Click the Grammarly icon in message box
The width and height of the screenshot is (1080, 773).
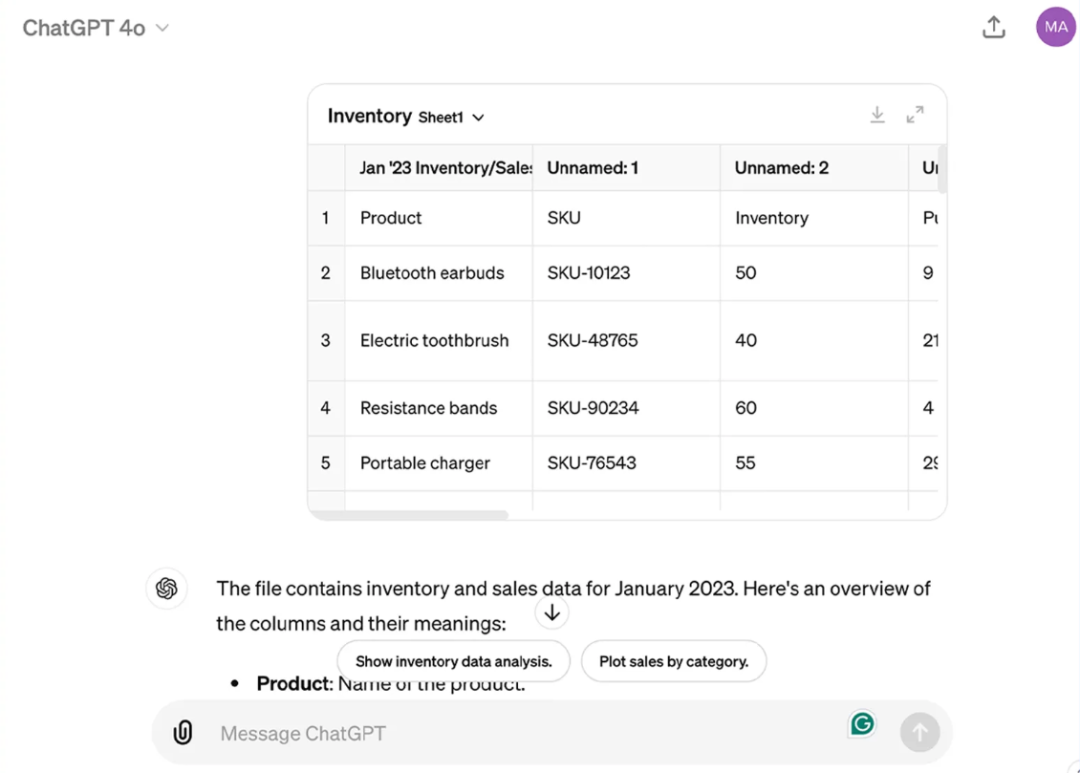[x=861, y=724]
